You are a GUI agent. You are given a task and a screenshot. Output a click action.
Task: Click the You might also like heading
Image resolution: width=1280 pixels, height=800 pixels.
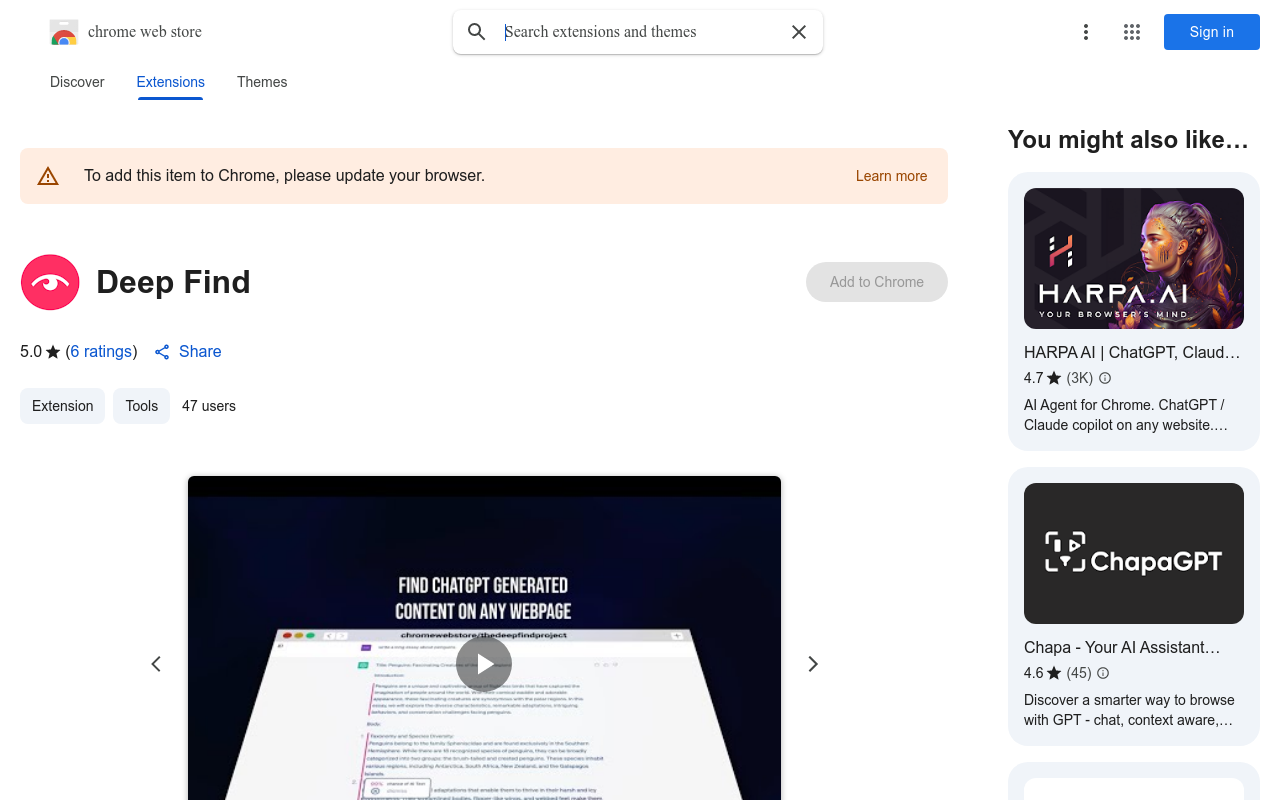coord(1128,140)
